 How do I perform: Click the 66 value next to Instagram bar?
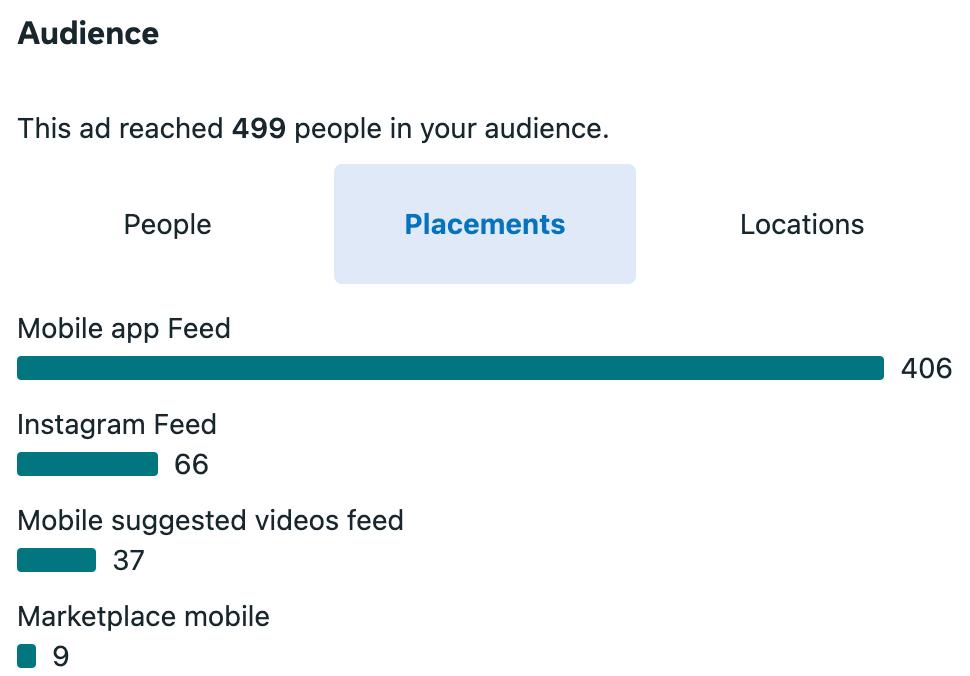click(x=191, y=464)
